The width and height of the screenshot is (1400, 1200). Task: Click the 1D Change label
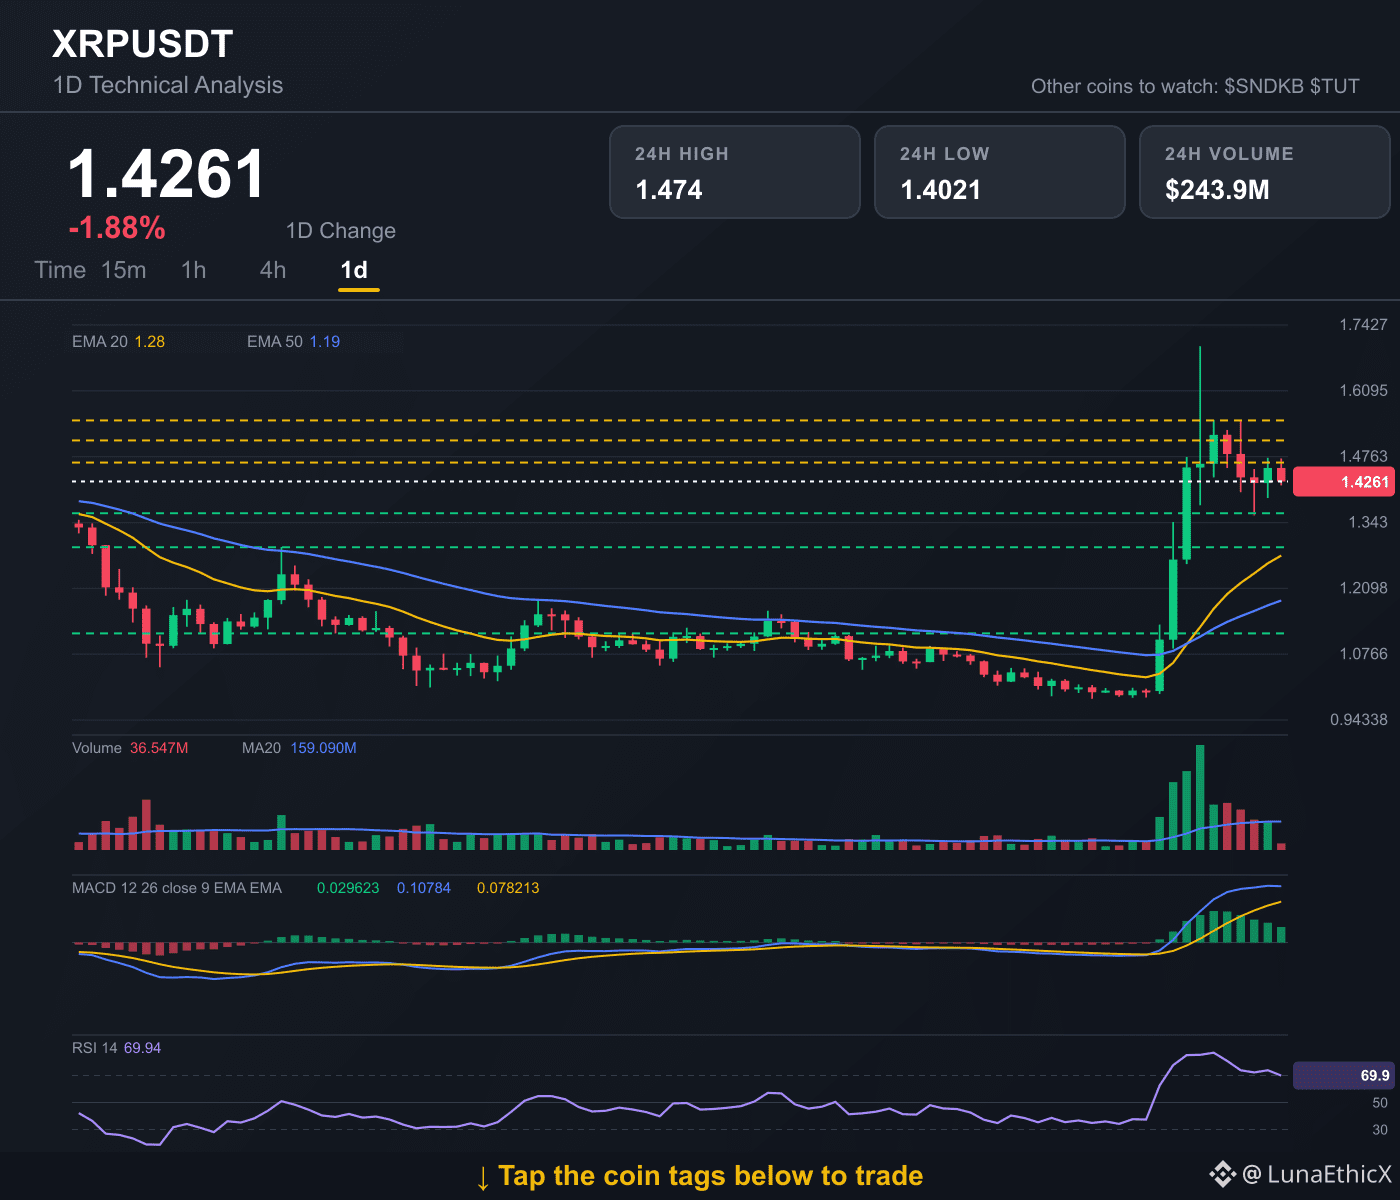point(341,231)
